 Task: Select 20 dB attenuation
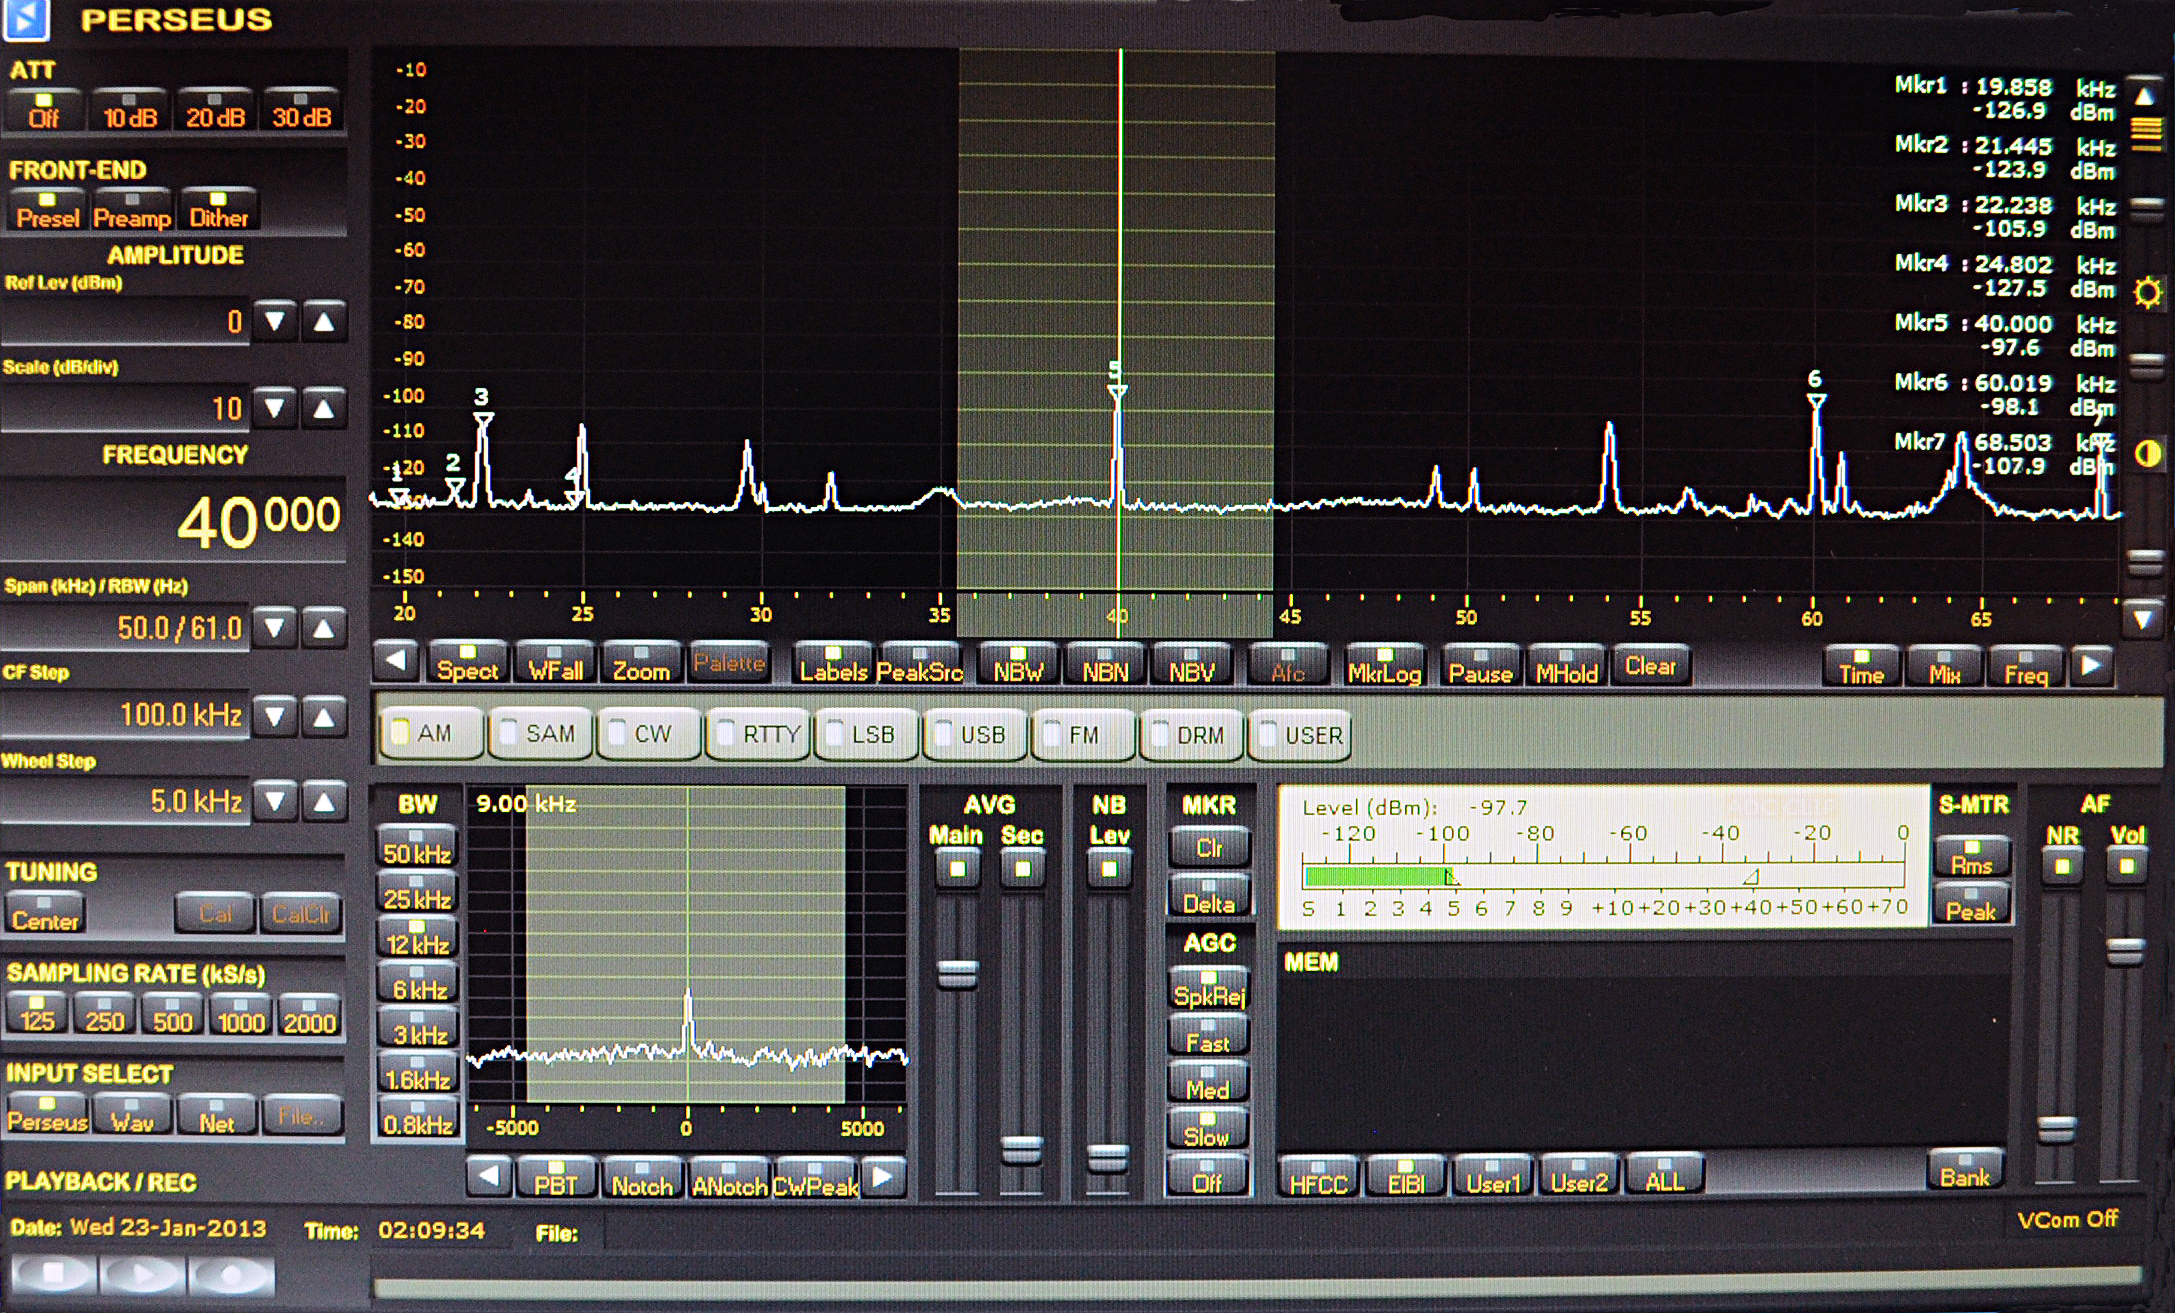[215, 111]
